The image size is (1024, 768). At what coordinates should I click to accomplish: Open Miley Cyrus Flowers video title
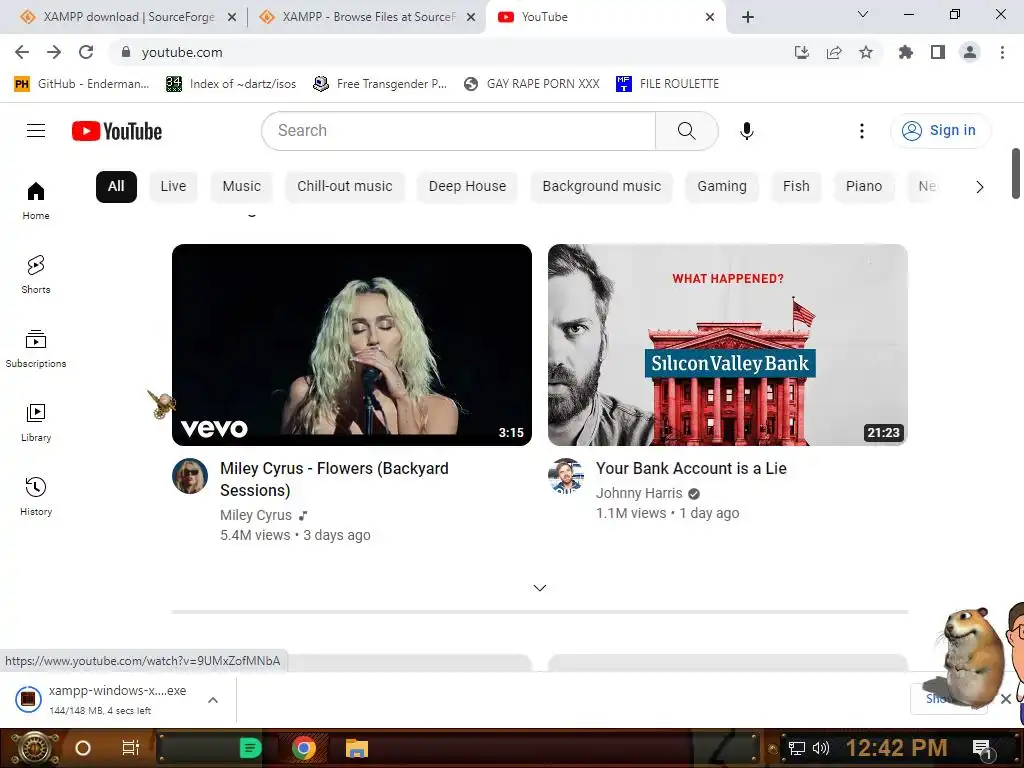click(x=334, y=479)
